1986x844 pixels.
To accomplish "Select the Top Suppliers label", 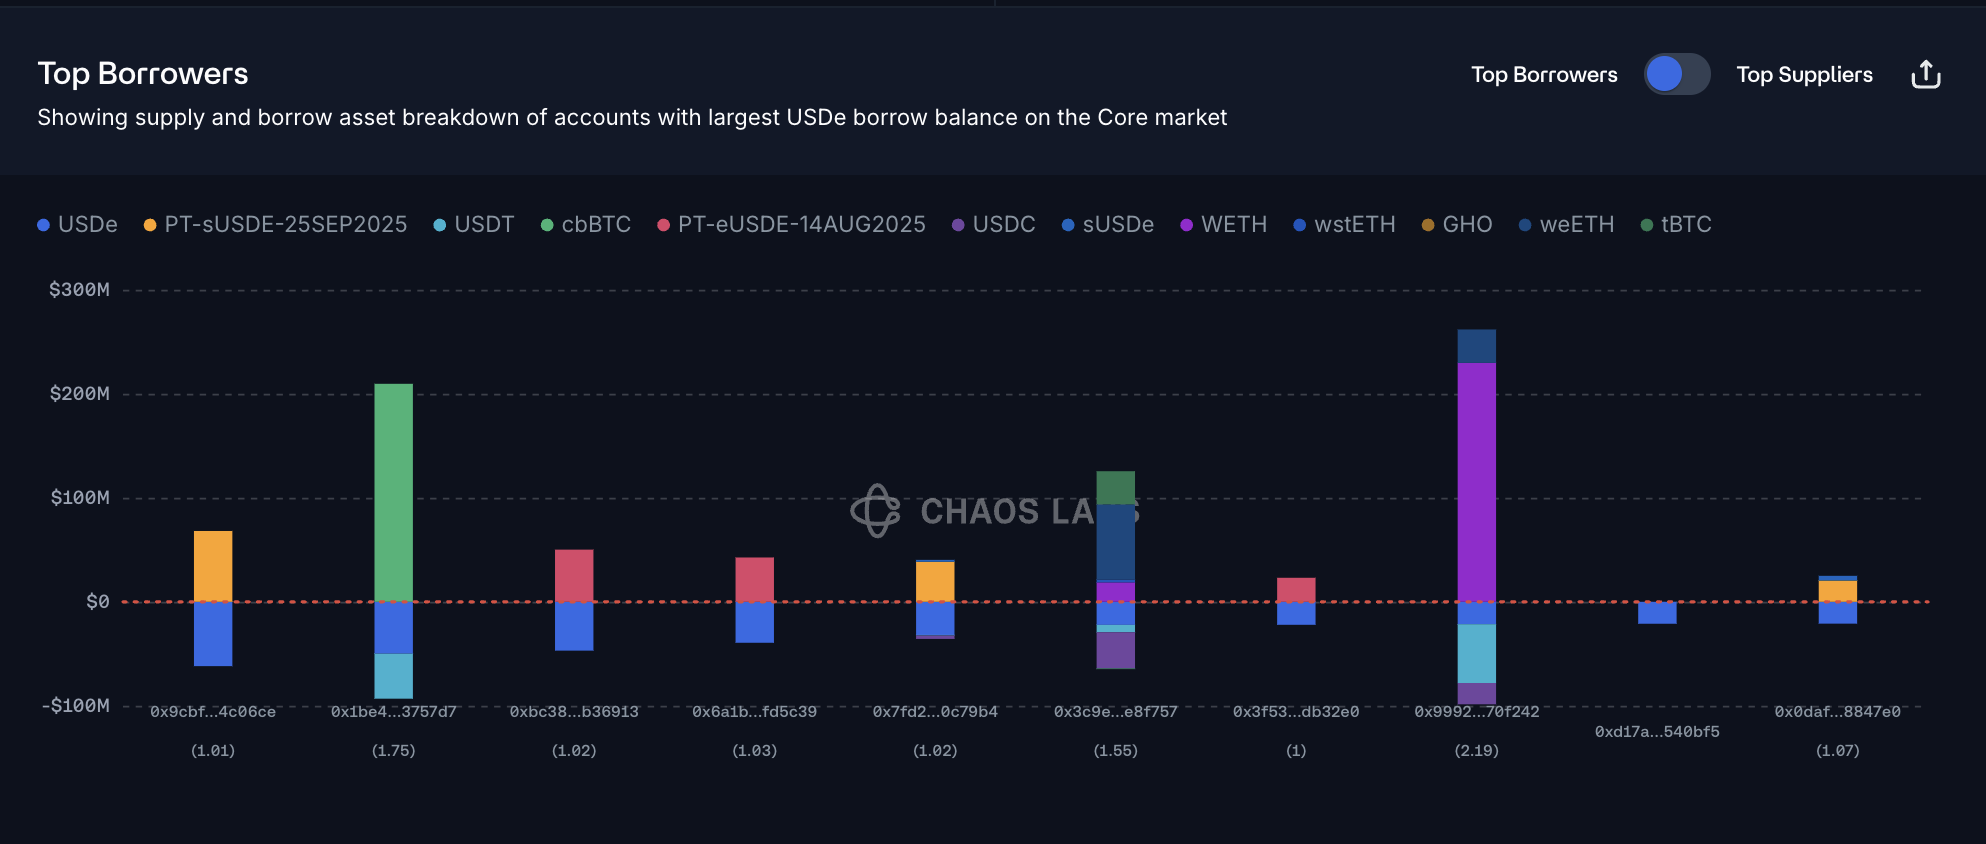I will (x=1804, y=75).
